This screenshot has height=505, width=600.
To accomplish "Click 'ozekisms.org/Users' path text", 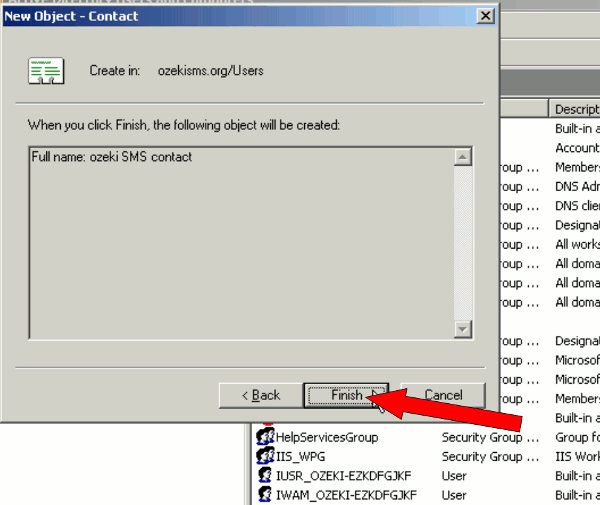I will [211, 71].
